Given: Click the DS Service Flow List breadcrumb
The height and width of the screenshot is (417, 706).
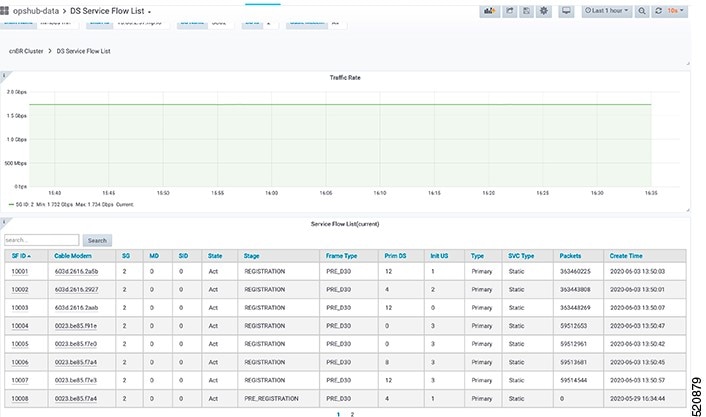Looking at the screenshot, I should pyautogui.click(x=83, y=51).
